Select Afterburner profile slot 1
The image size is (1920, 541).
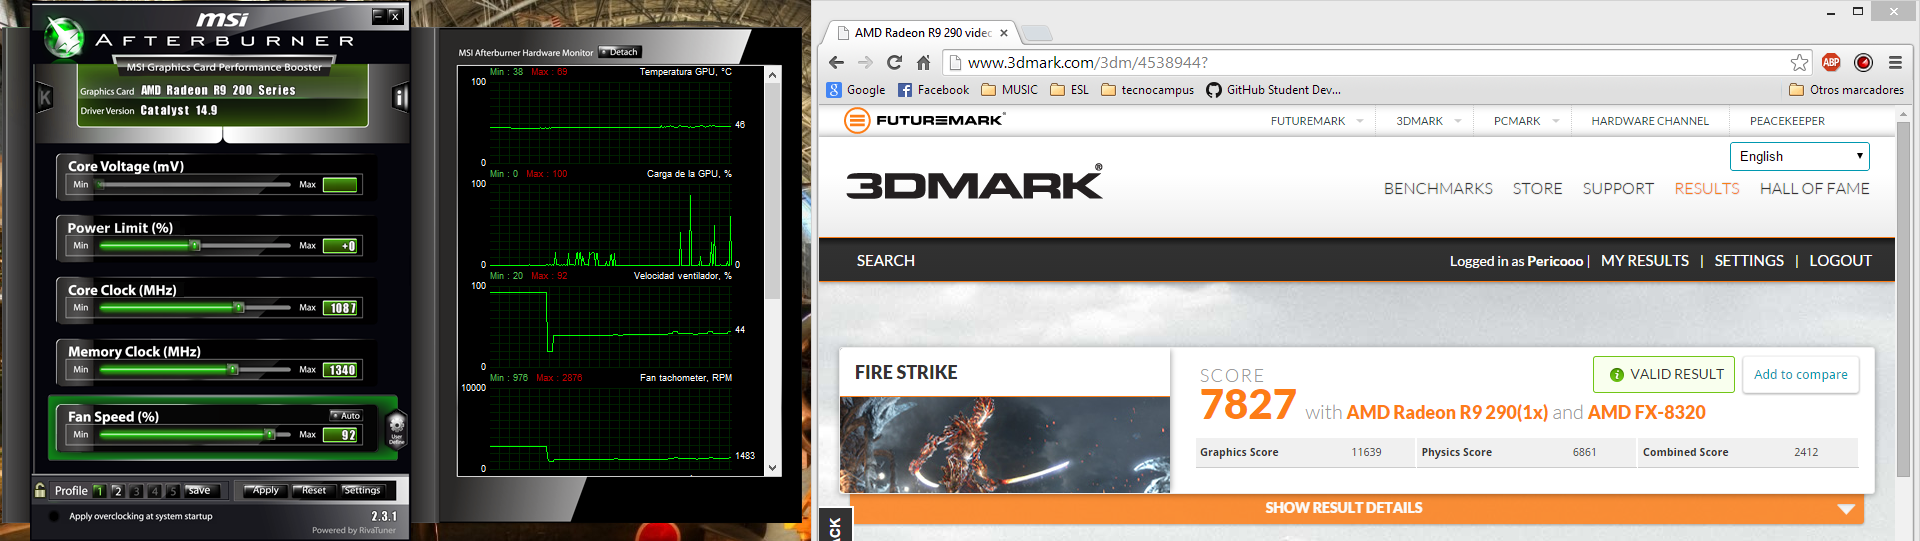[99, 491]
